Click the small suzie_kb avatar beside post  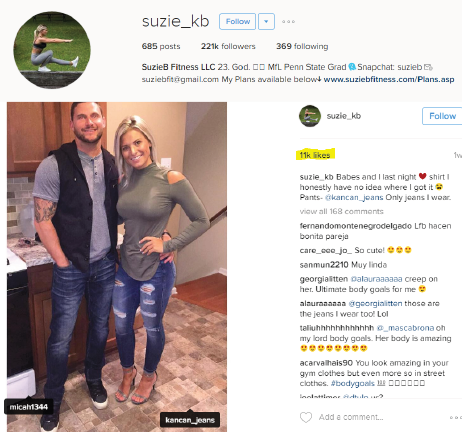coord(310,116)
